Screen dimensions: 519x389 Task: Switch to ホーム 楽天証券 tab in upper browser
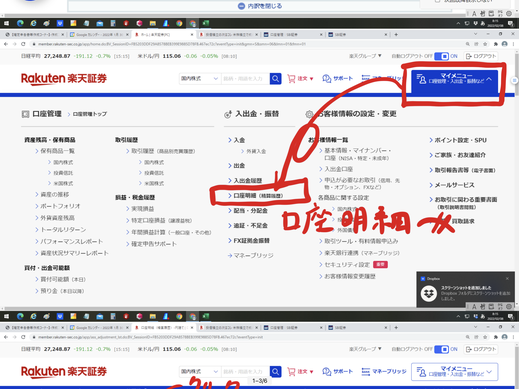[x=164, y=34]
